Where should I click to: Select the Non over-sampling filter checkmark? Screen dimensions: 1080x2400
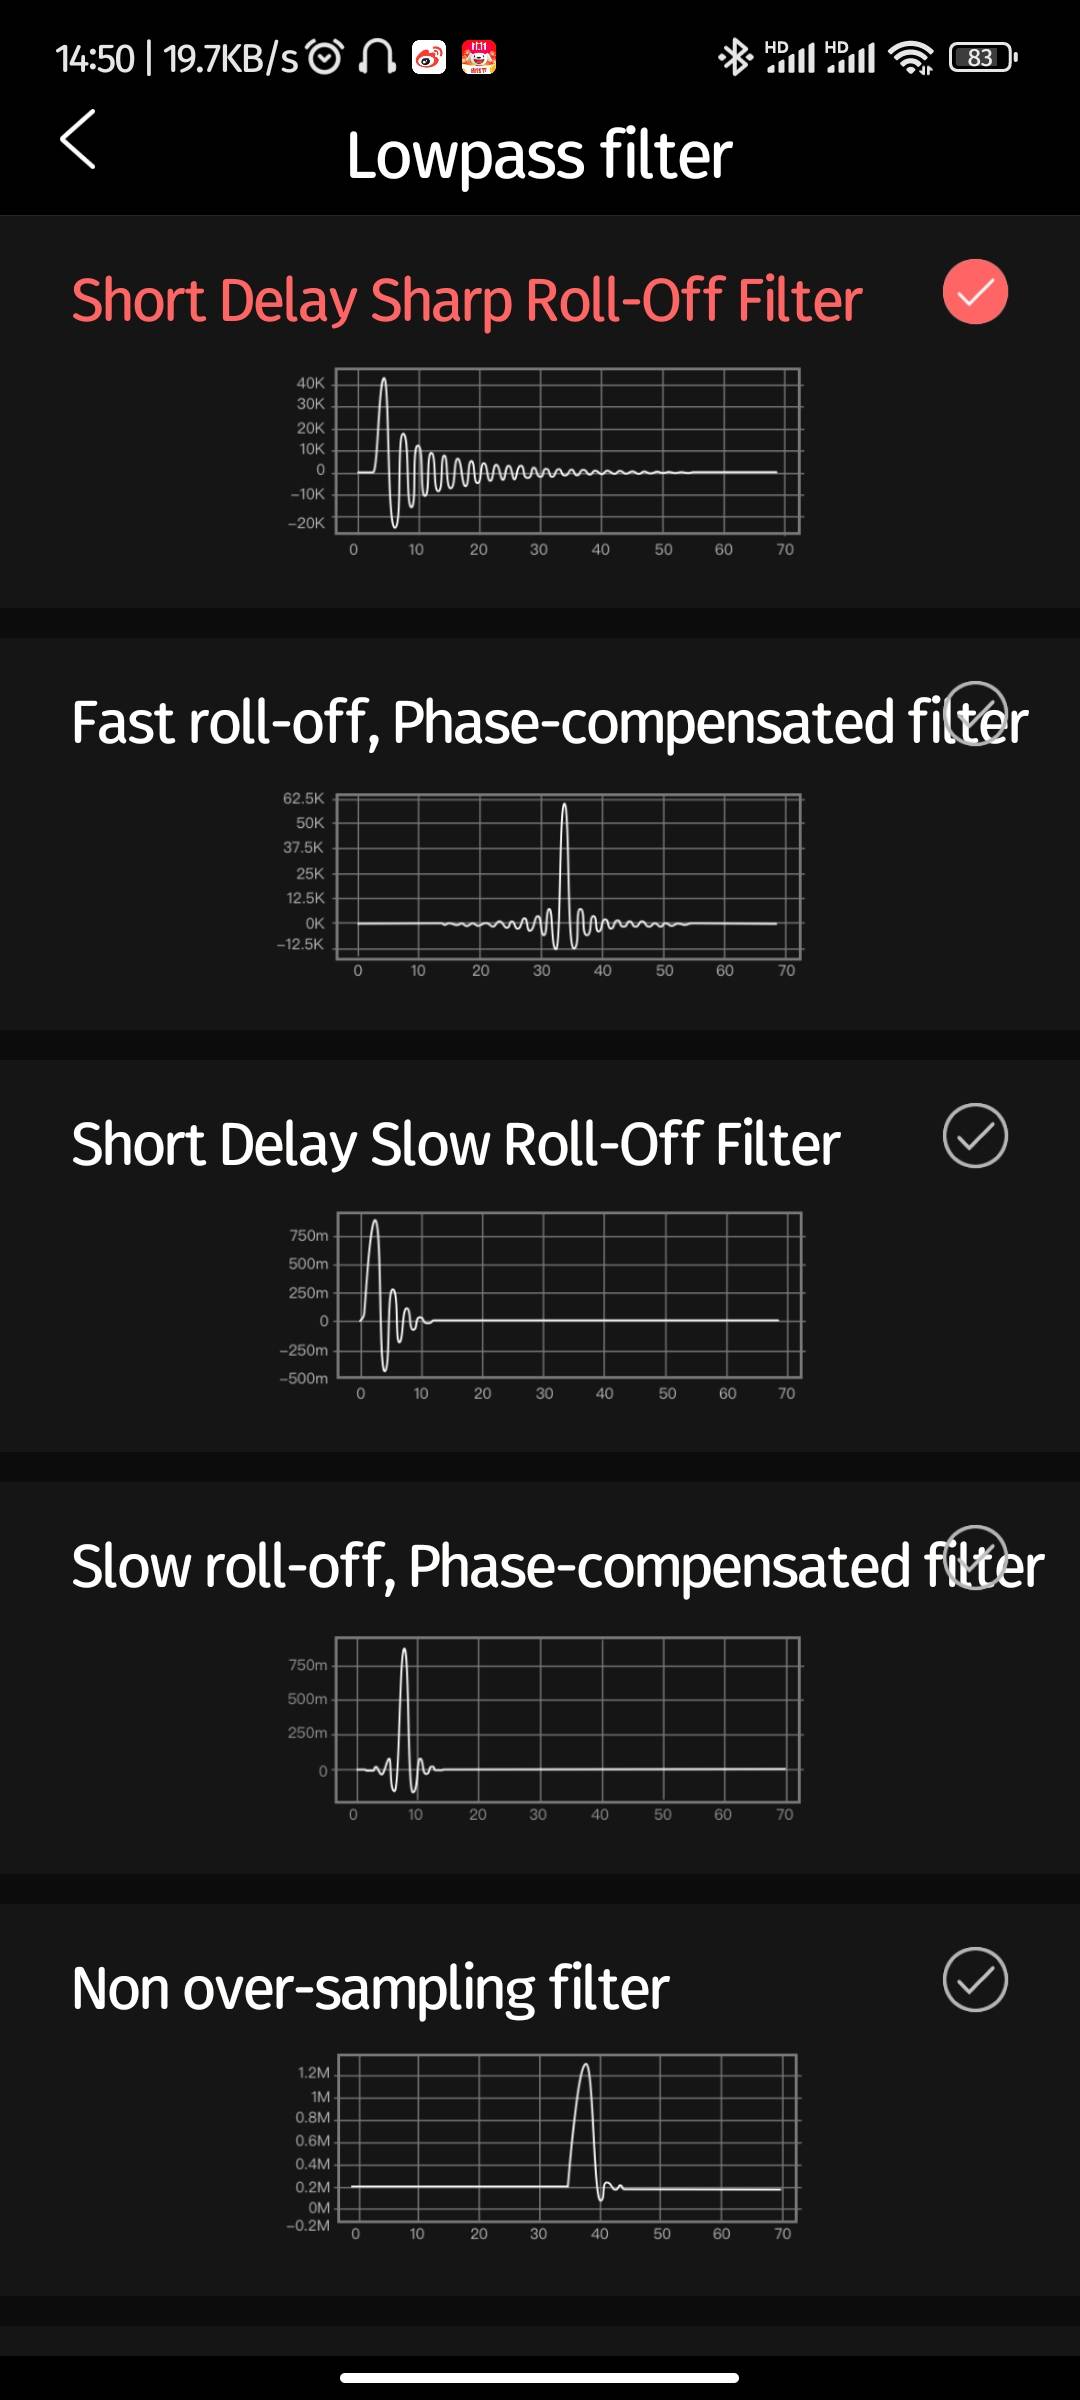coord(975,1980)
